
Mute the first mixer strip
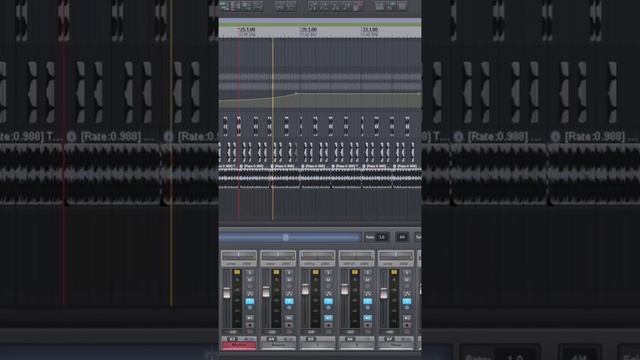(250, 280)
